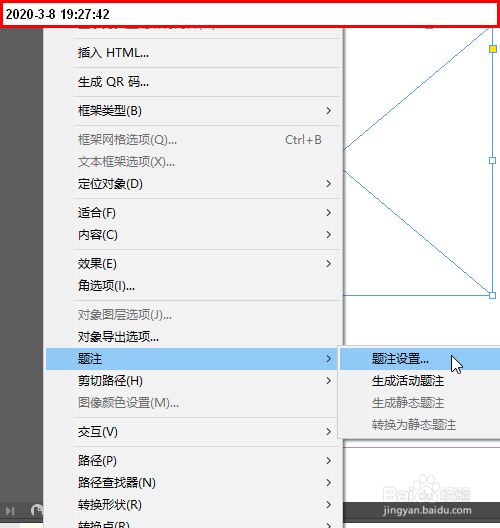The height and width of the screenshot is (528, 500).
Task: Click 生成静态题注 in the submenu
Action: pyautogui.click(x=420, y=403)
